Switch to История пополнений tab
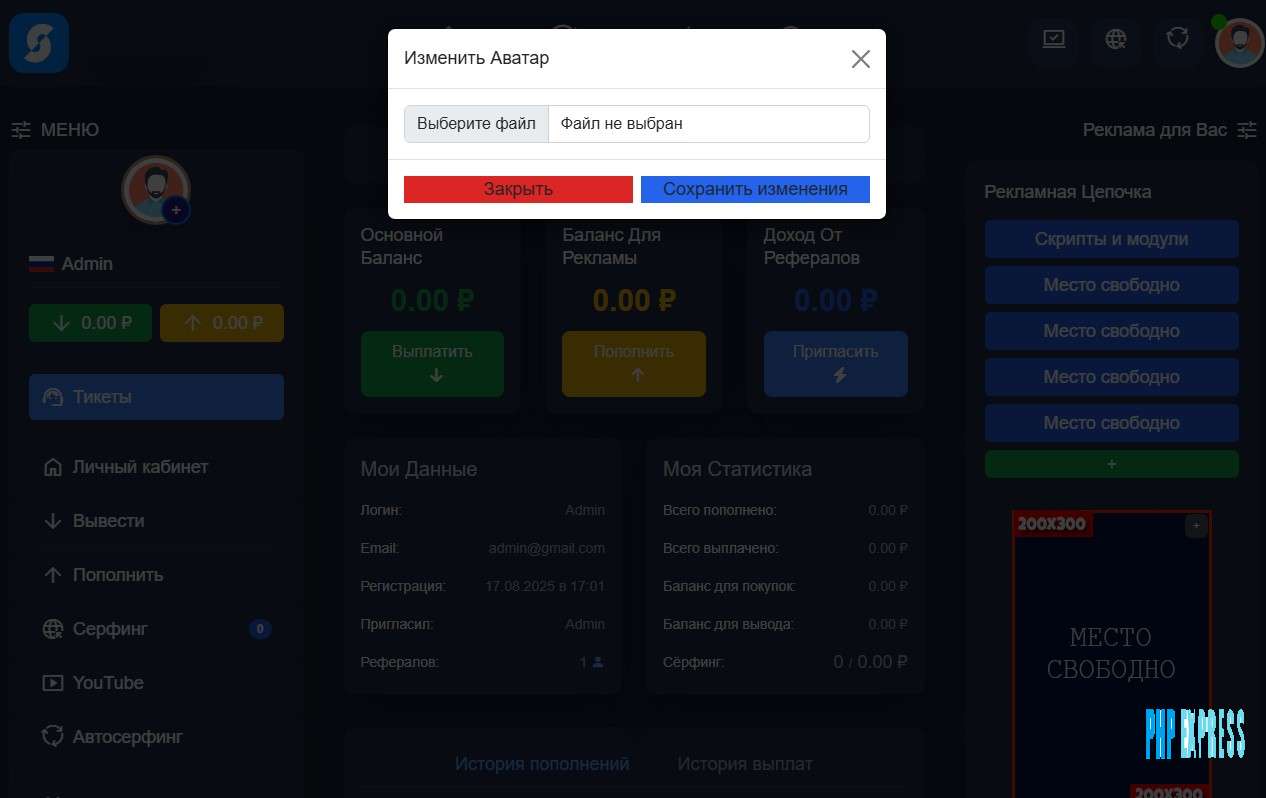This screenshot has width=1266, height=798. tap(542, 764)
